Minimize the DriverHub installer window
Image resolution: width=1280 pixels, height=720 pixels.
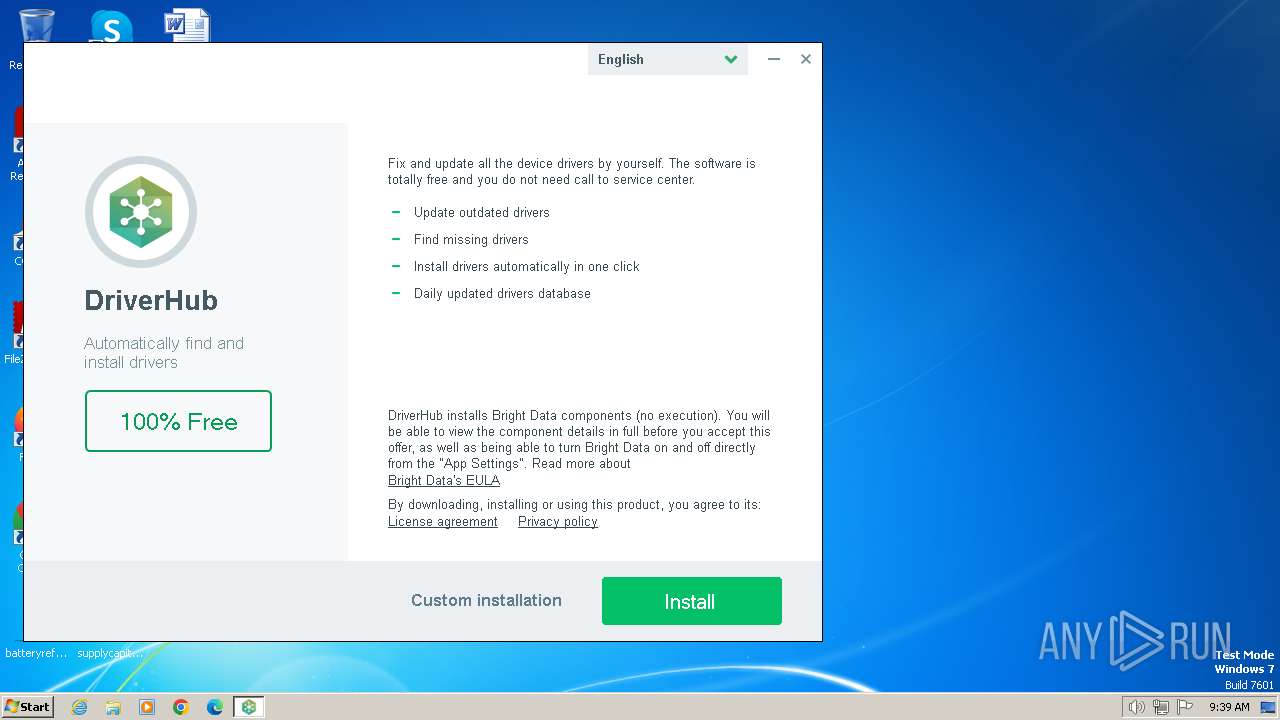click(x=773, y=59)
